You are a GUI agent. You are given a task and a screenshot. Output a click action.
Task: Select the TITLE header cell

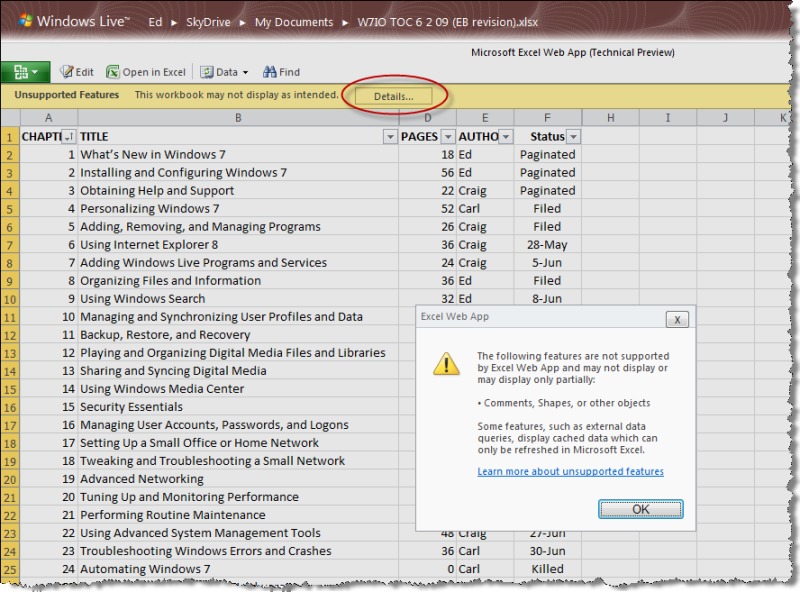[x=238, y=137]
